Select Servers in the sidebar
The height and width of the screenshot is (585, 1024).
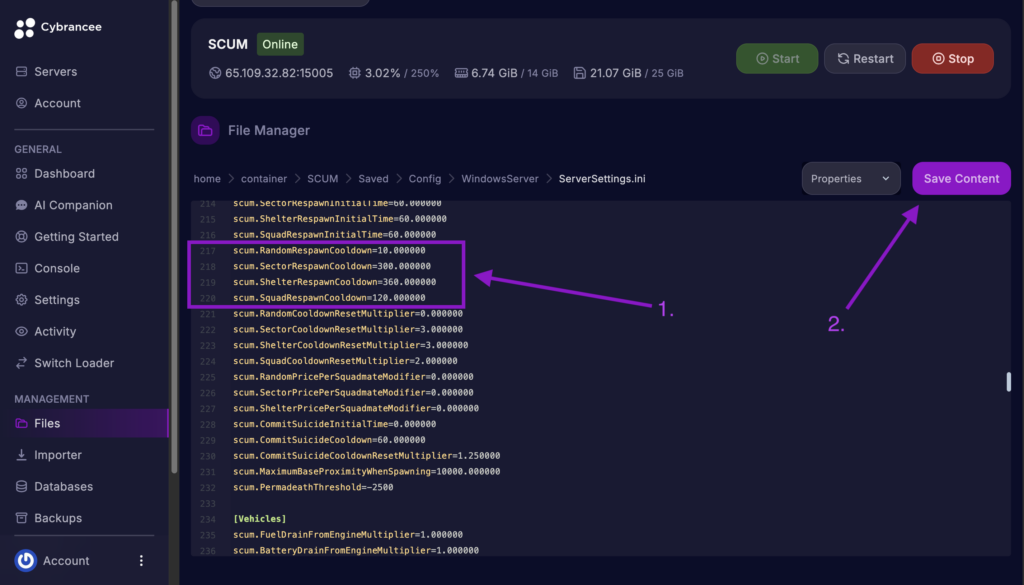[55, 71]
